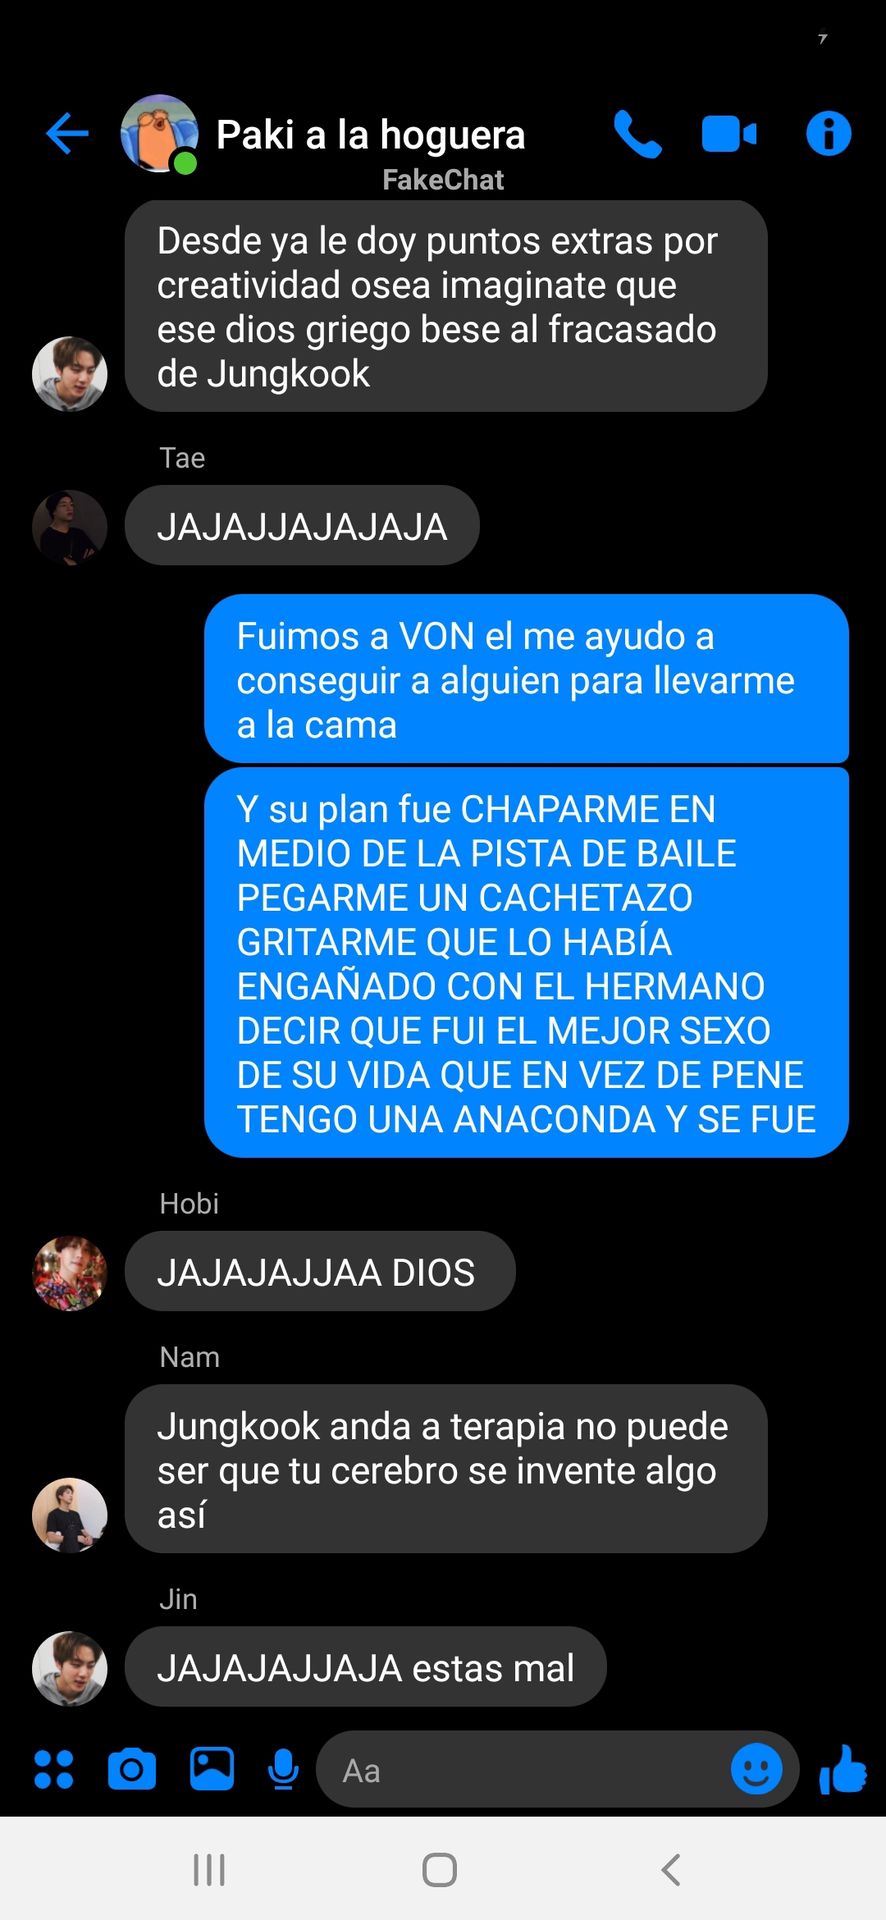The image size is (886, 1920).
Task: Open the emoji picker smiley icon
Action: pyautogui.click(x=756, y=1769)
